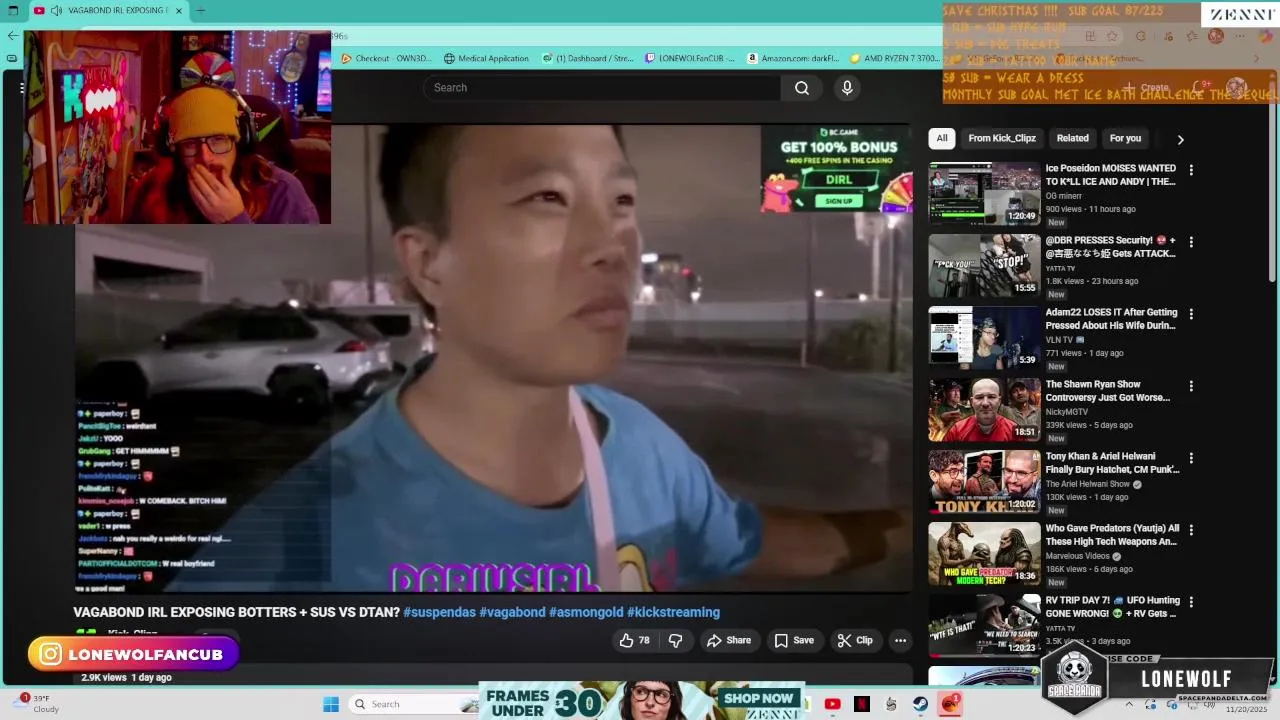Image resolution: width=1280 pixels, height=720 pixels.
Task: Open the Windows Start menu
Action: point(331,704)
